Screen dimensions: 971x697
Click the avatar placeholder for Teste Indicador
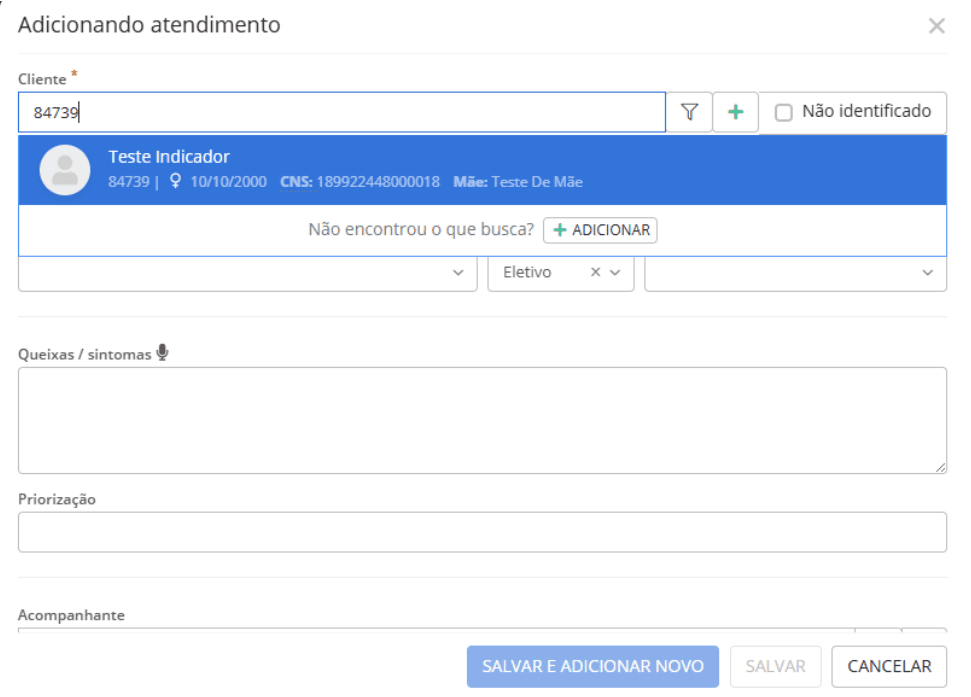[63, 168]
